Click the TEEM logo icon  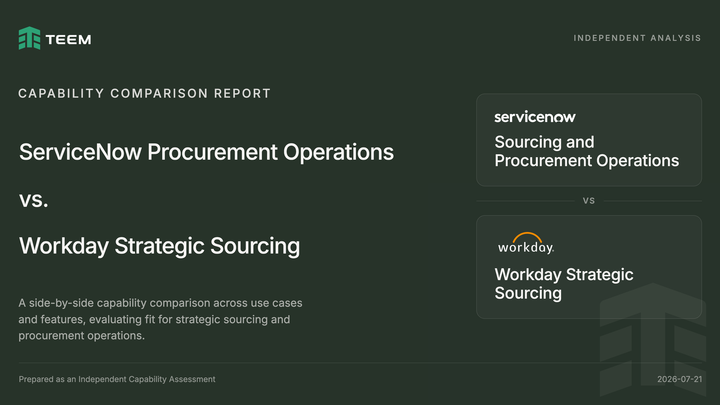[29, 38]
